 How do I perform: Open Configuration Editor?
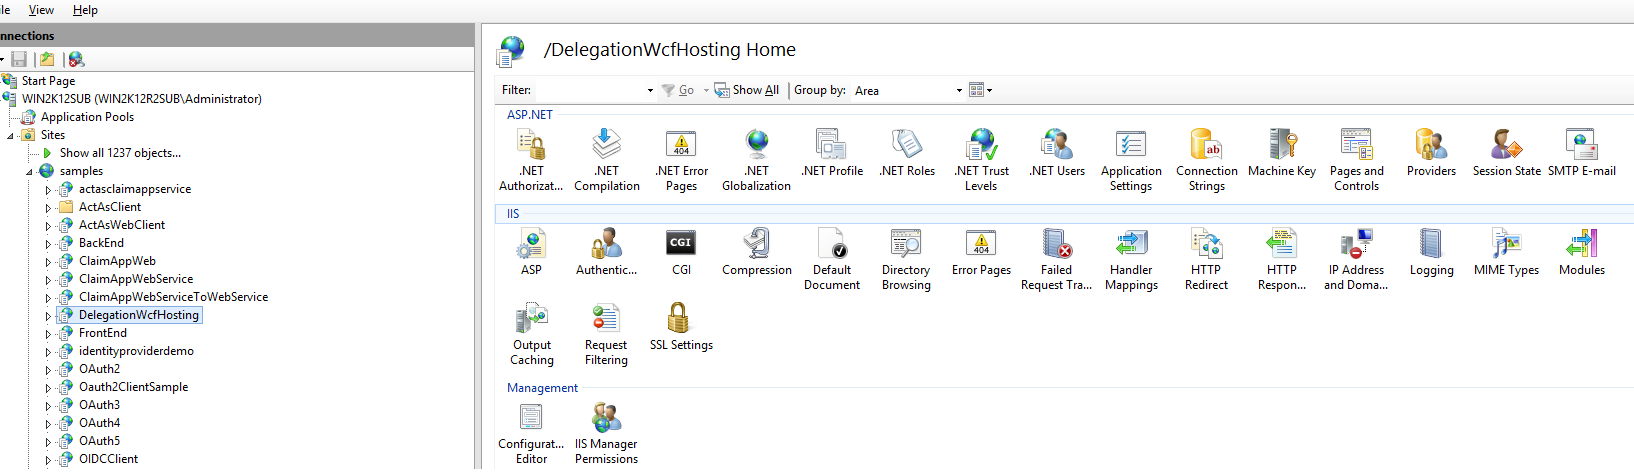click(x=531, y=432)
